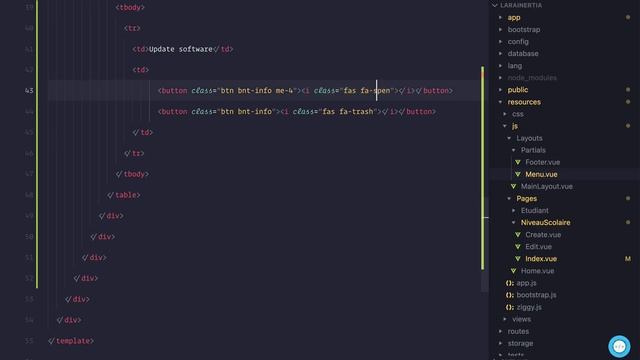Collapse the Pages folder

pyautogui.click(x=509, y=198)
